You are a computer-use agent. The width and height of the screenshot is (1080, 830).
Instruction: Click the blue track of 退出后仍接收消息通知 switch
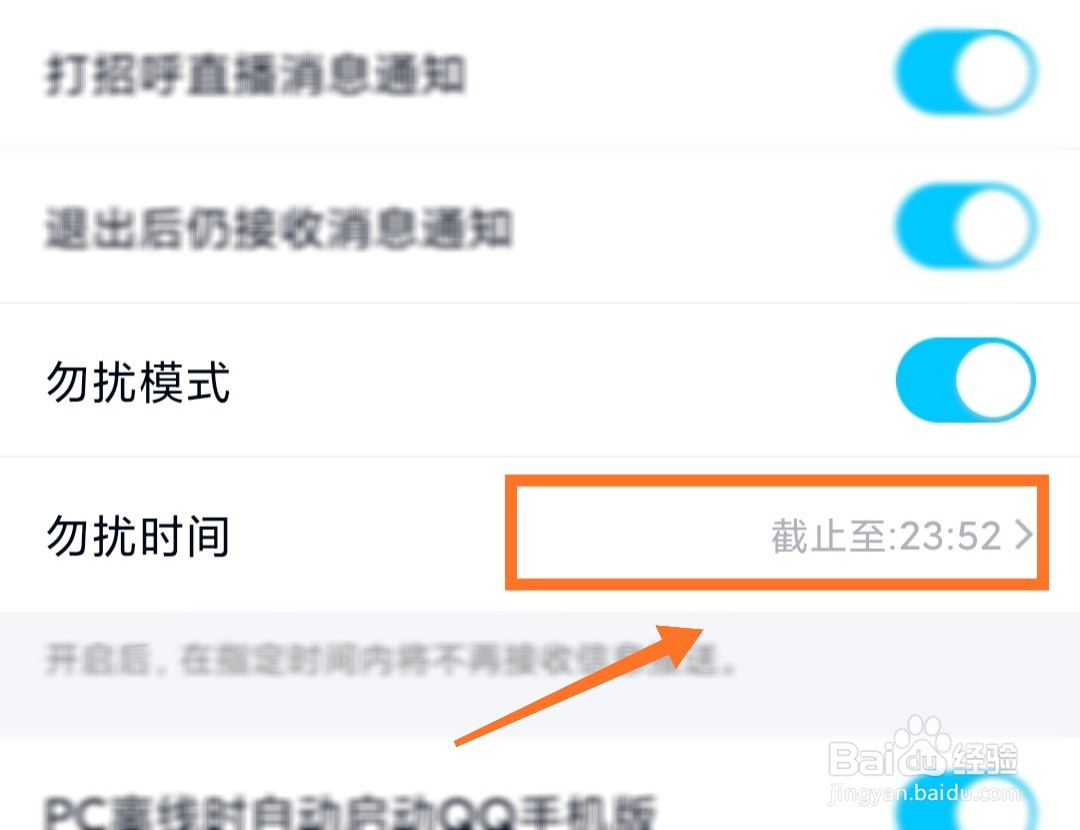[x=926, y=226]
